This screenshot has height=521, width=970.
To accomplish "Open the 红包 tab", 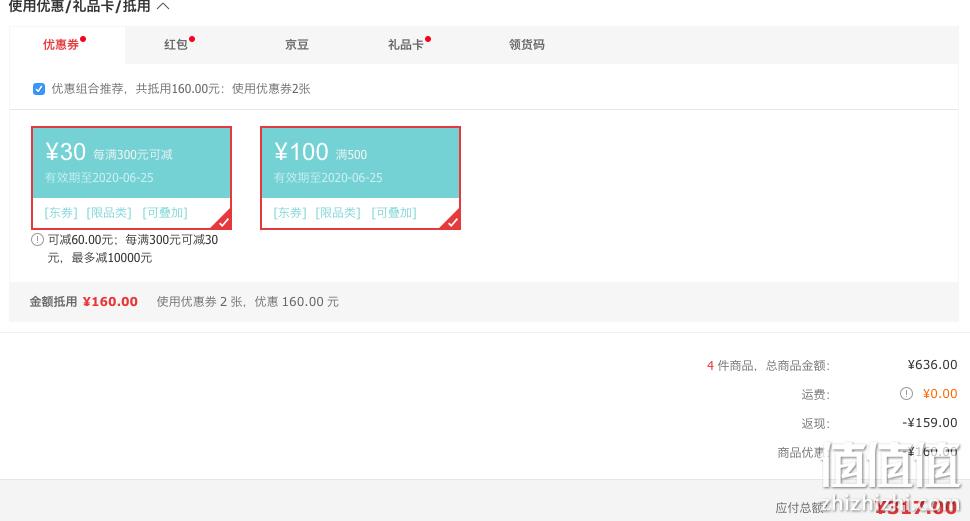I will 176,45.
